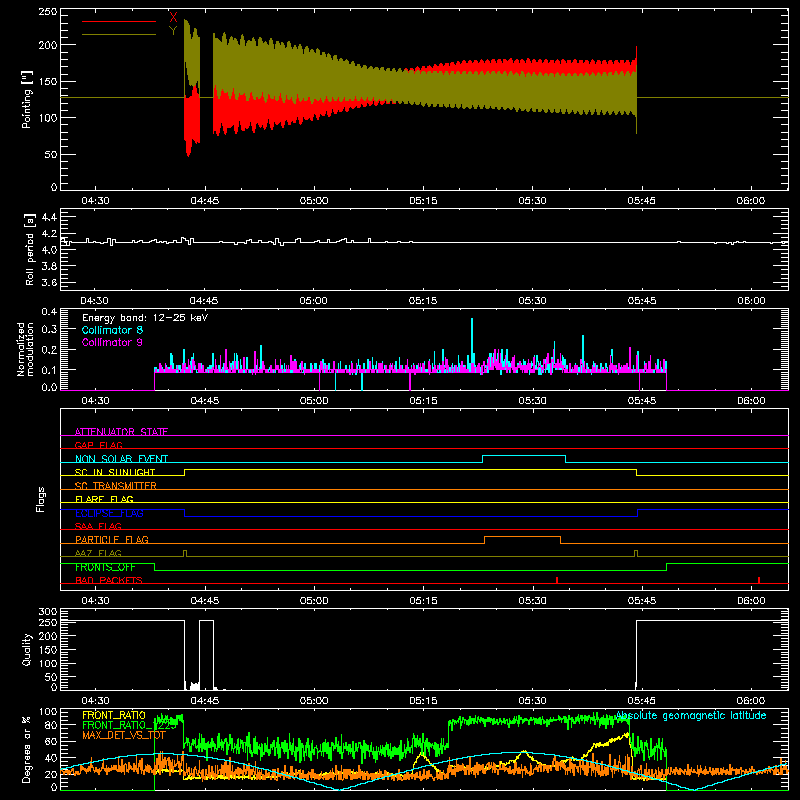Click the raised PARTICLE_FLAG step segment
This screenshot has height=800, width=800.
click(522, 537)
